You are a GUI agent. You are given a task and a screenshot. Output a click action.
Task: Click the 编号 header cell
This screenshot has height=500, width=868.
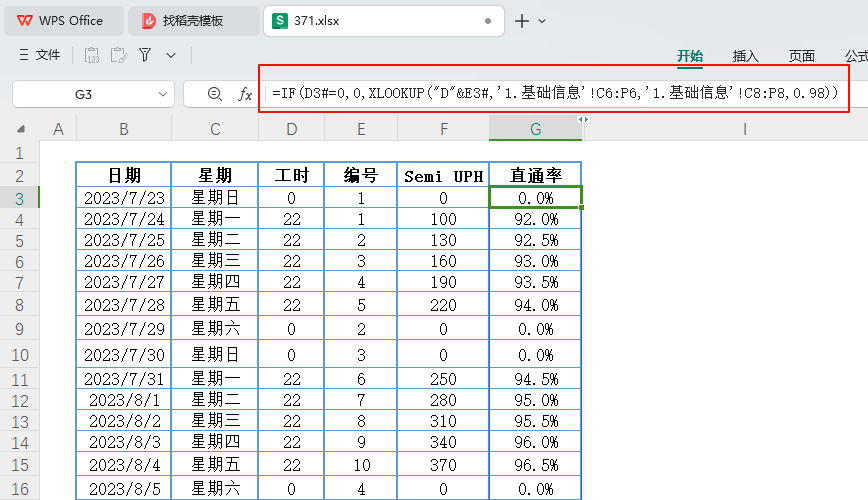click(360, 175)
